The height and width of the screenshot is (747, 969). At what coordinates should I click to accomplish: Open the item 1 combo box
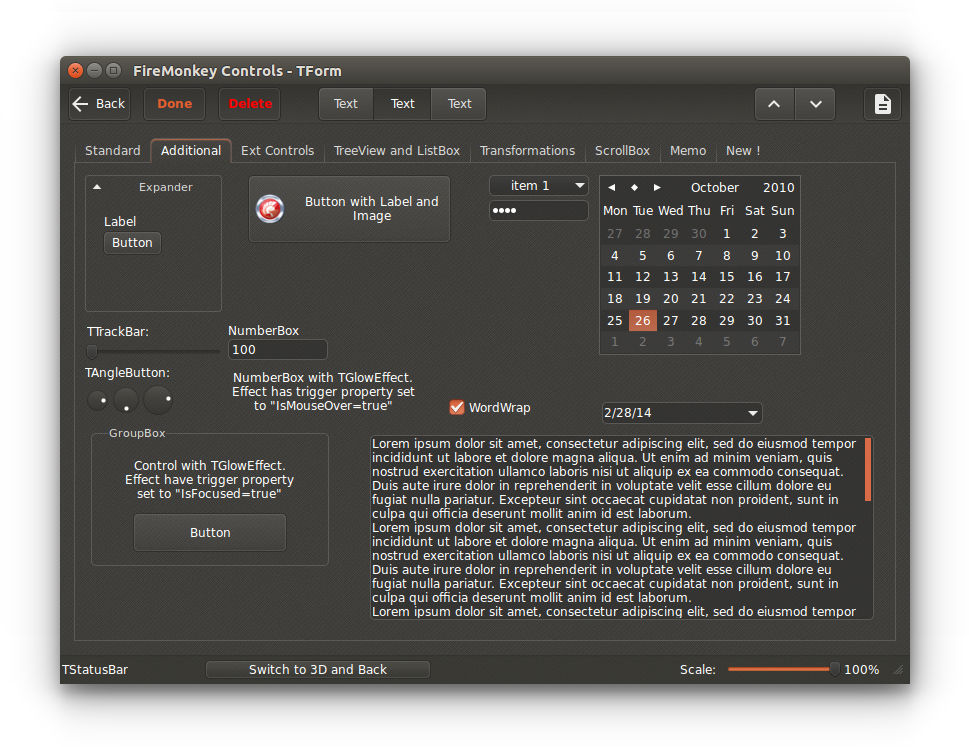click(x=538, y=185)
